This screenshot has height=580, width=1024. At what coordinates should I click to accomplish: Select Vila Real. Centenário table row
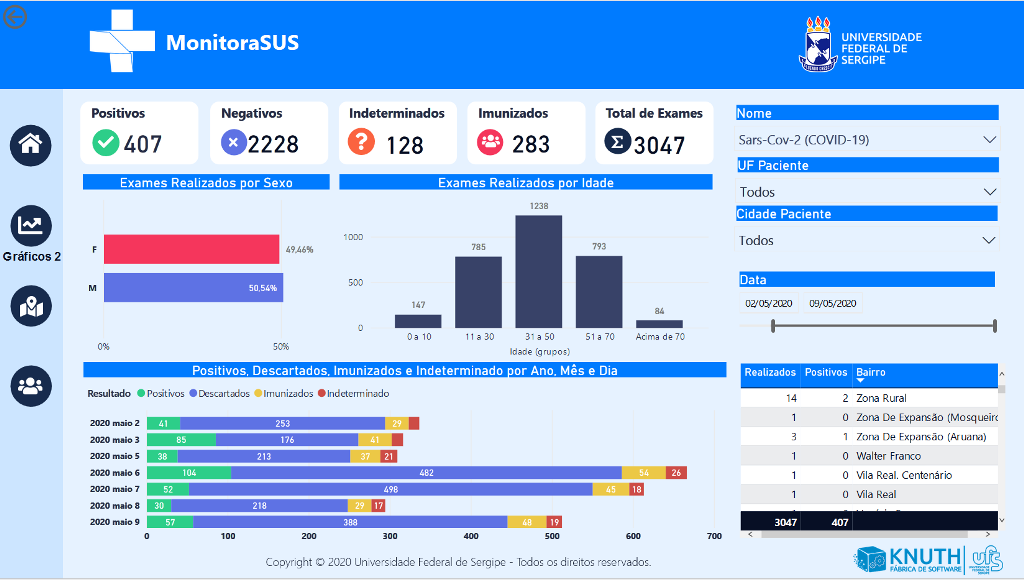(x=869, y=475)
